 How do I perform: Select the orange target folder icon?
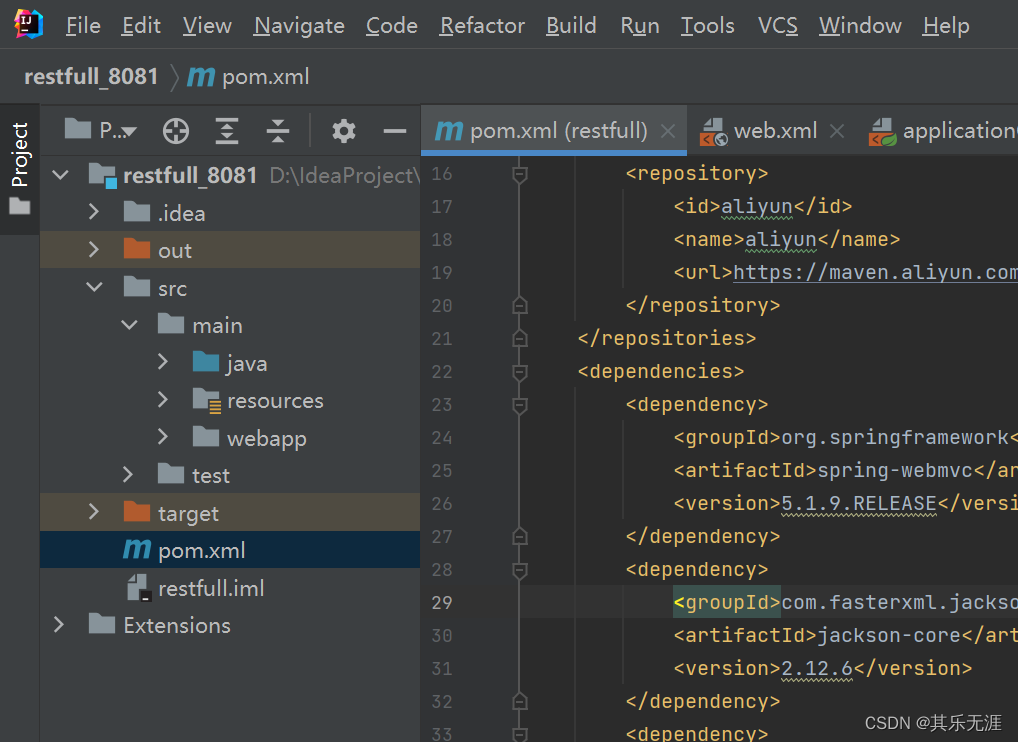pyautogui.click(x=137, y=512)
